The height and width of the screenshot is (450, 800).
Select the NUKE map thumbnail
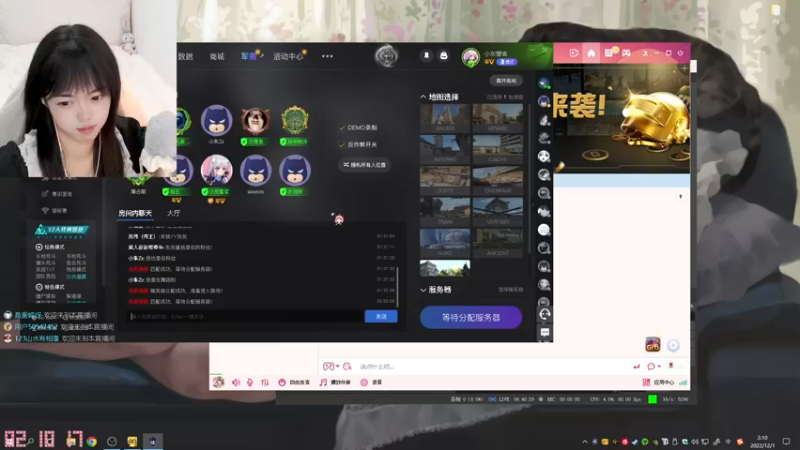tap(445, 242)
